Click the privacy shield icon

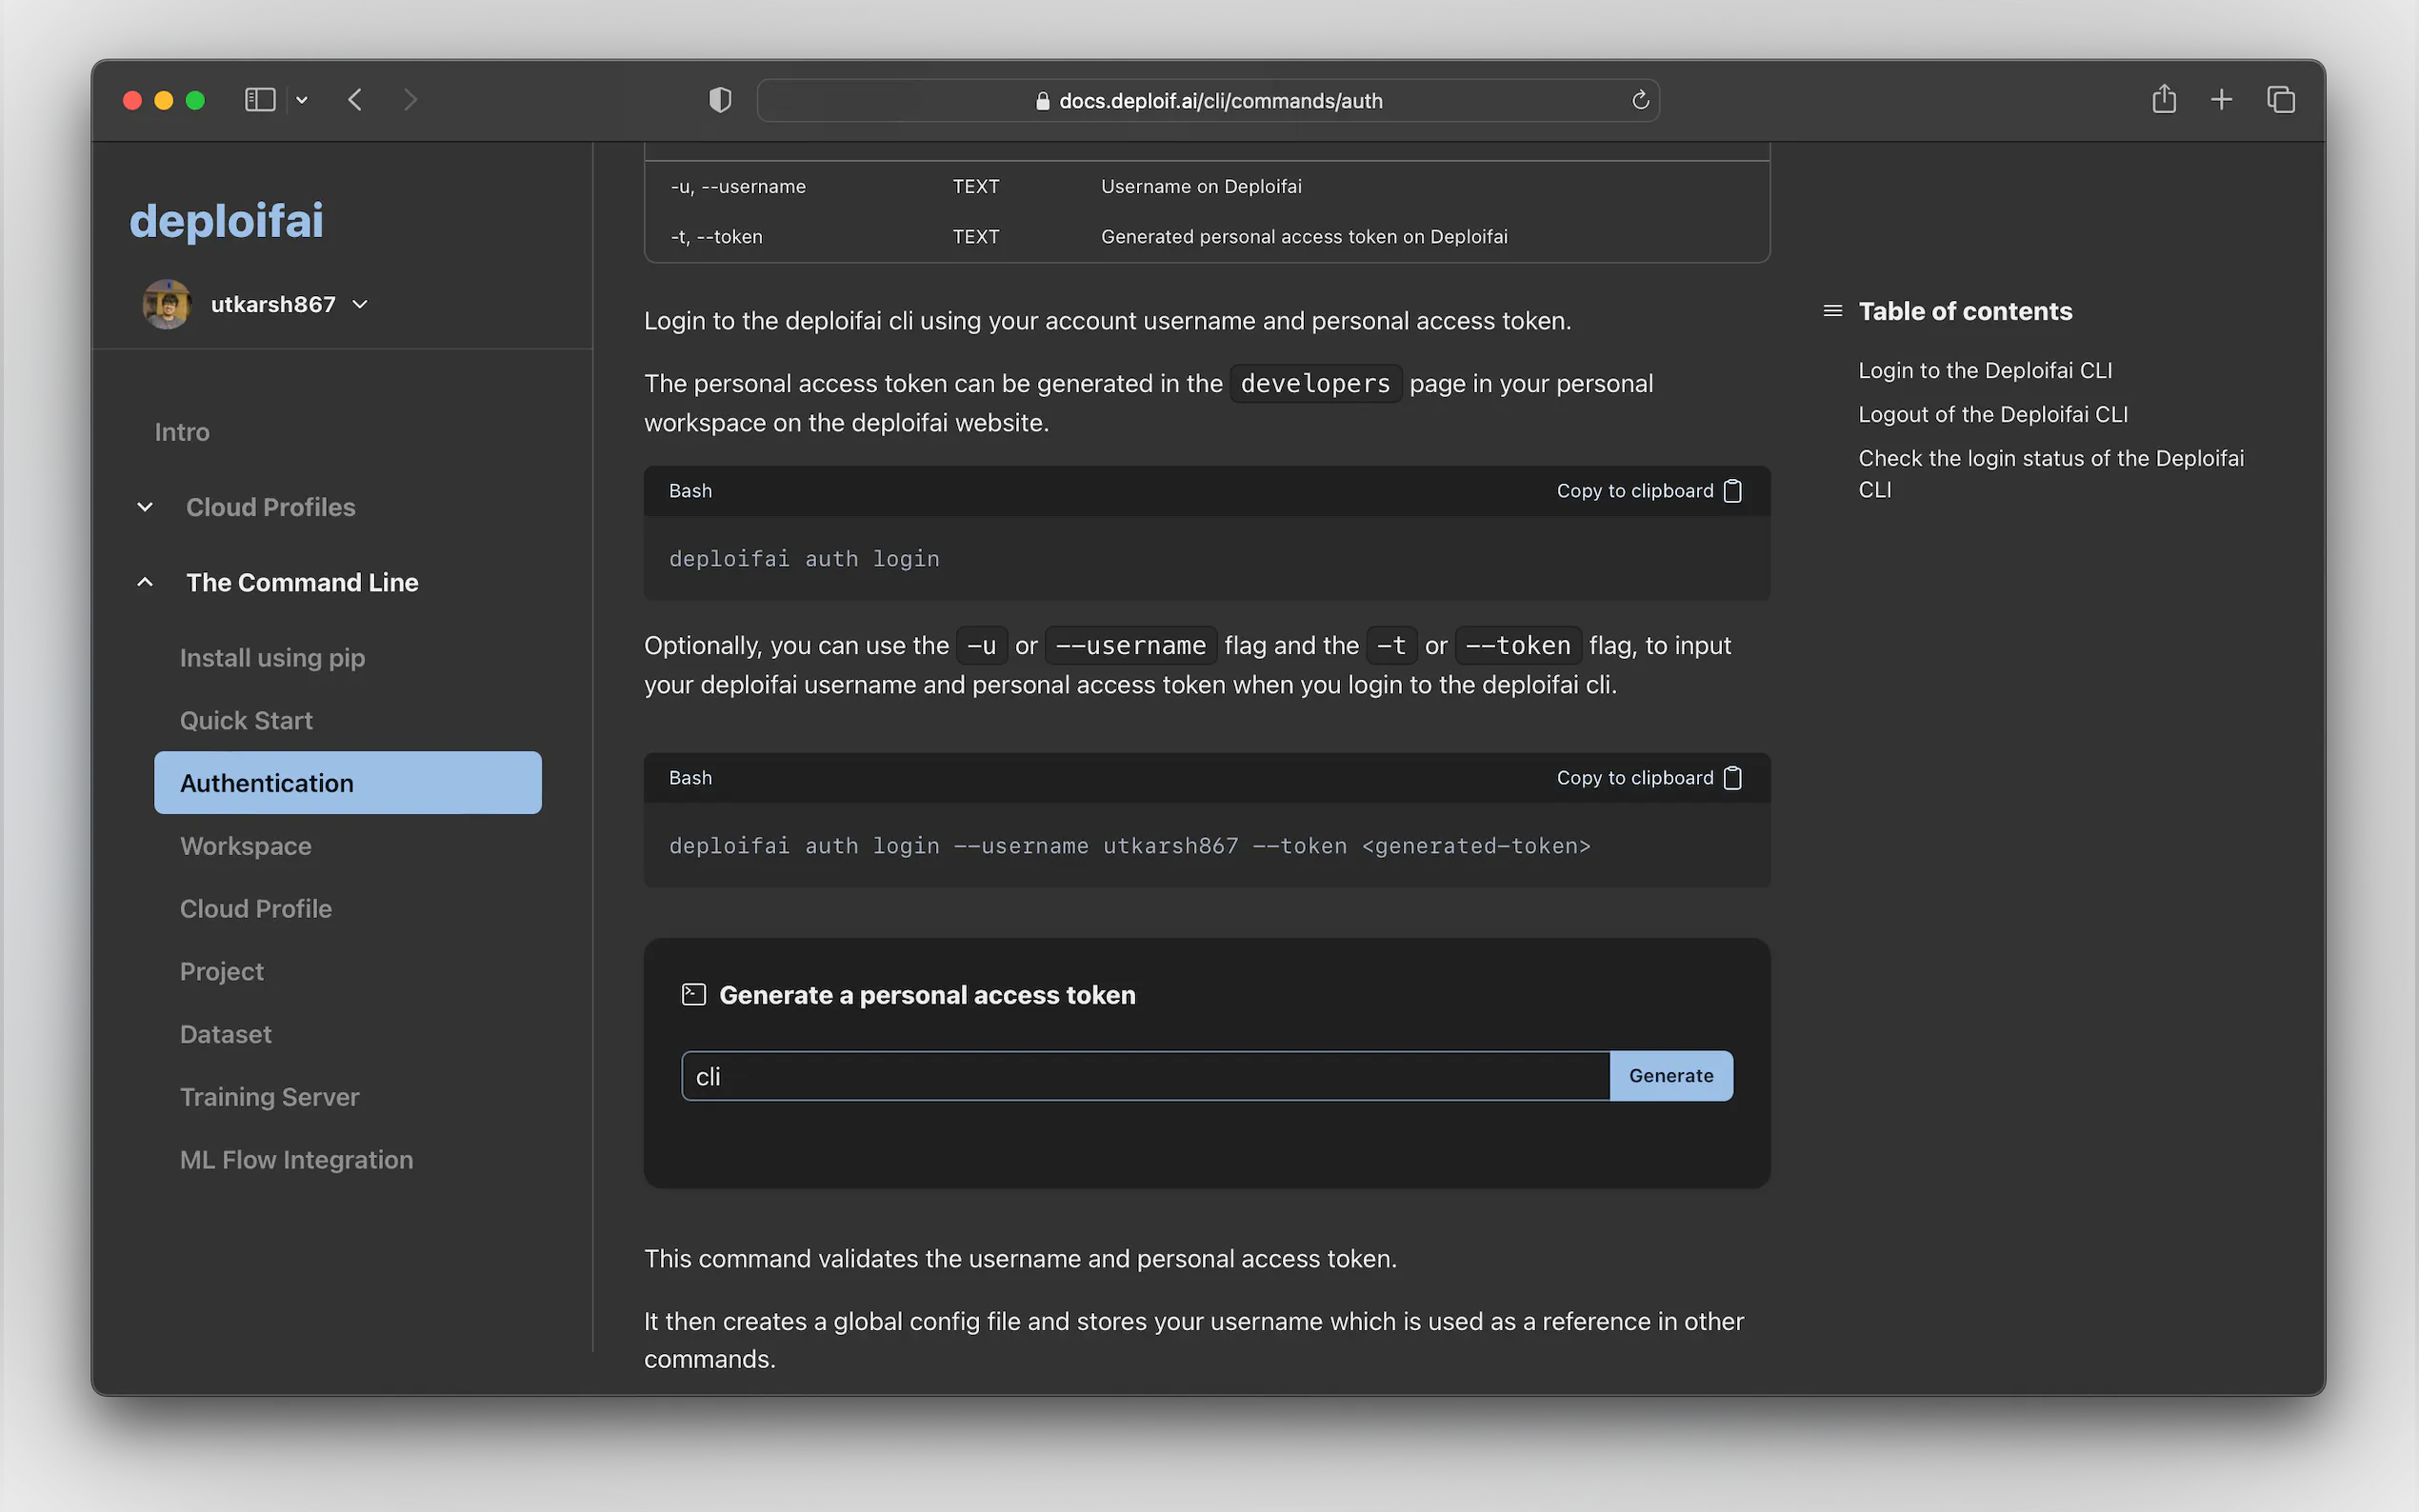[x=720, y=100]
